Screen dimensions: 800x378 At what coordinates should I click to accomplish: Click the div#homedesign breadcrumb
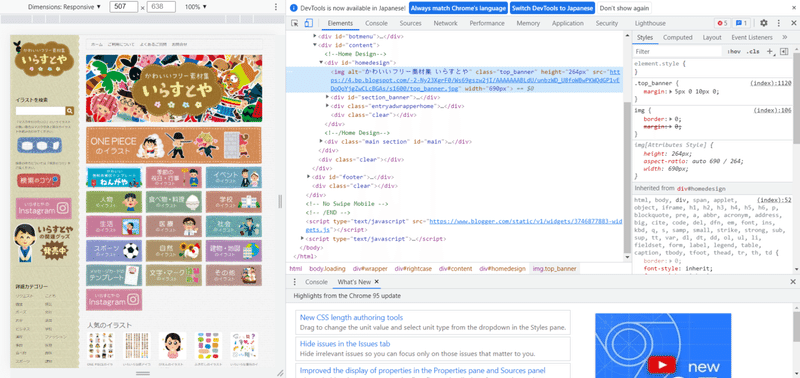(x=502, y=269)
